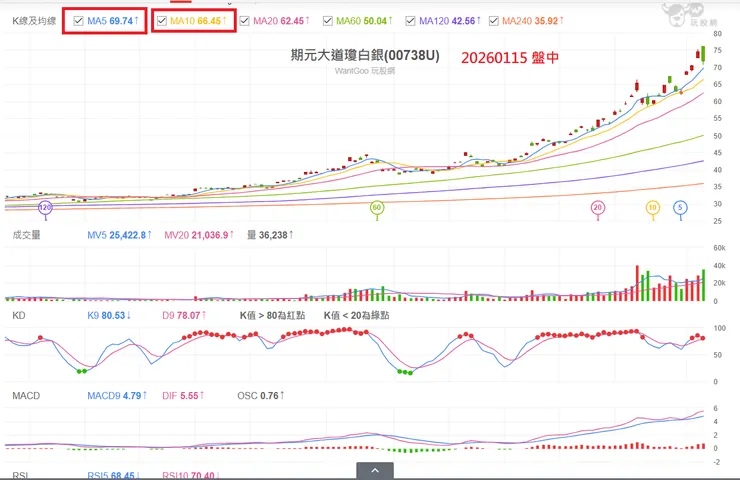Click the MA240 35.92 value label
Image resolution: width=740 pixels, height=480 pixels.
click(x=533, y=21)
